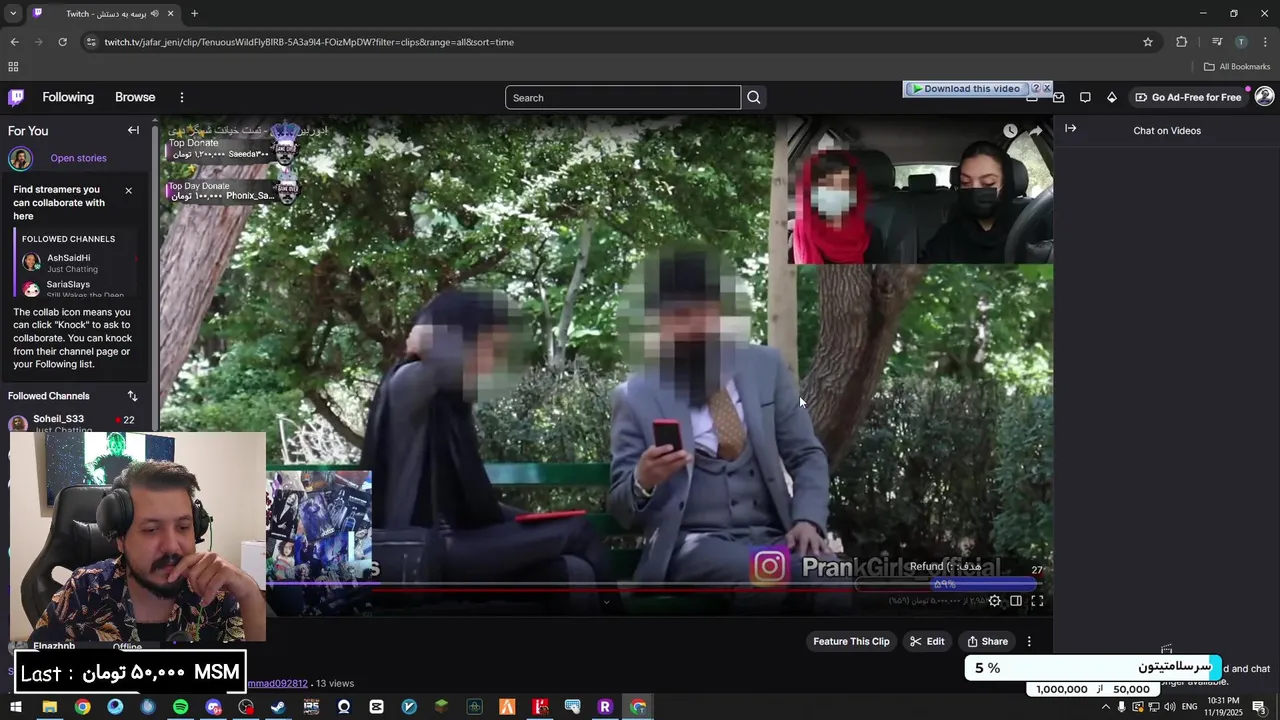The width and height of the screenshot is (1280, 720).
Task: Click Go Ad-Free for Free
Action: click(x=1188, y=97)
